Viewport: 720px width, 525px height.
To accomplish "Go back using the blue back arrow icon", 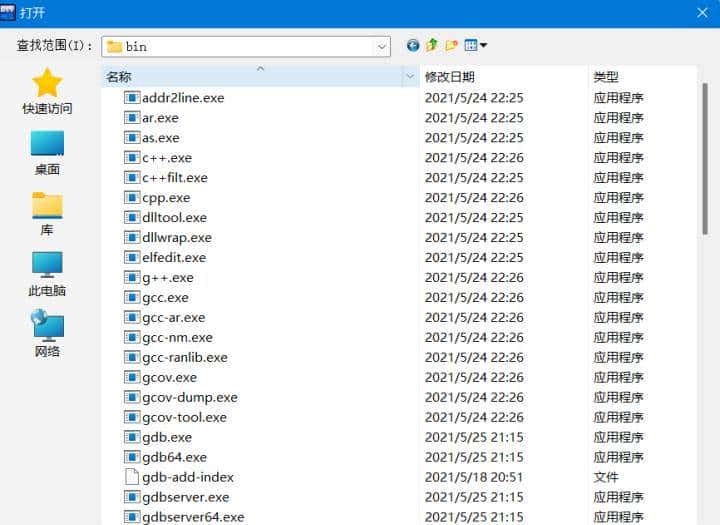I will pyautogui.click(x=413, y=45).
